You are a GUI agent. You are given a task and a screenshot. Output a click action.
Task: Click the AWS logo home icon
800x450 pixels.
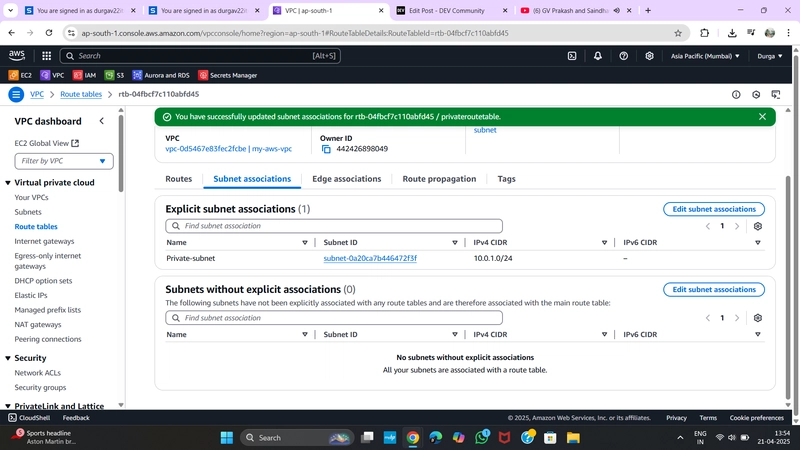tap(17, 55)
